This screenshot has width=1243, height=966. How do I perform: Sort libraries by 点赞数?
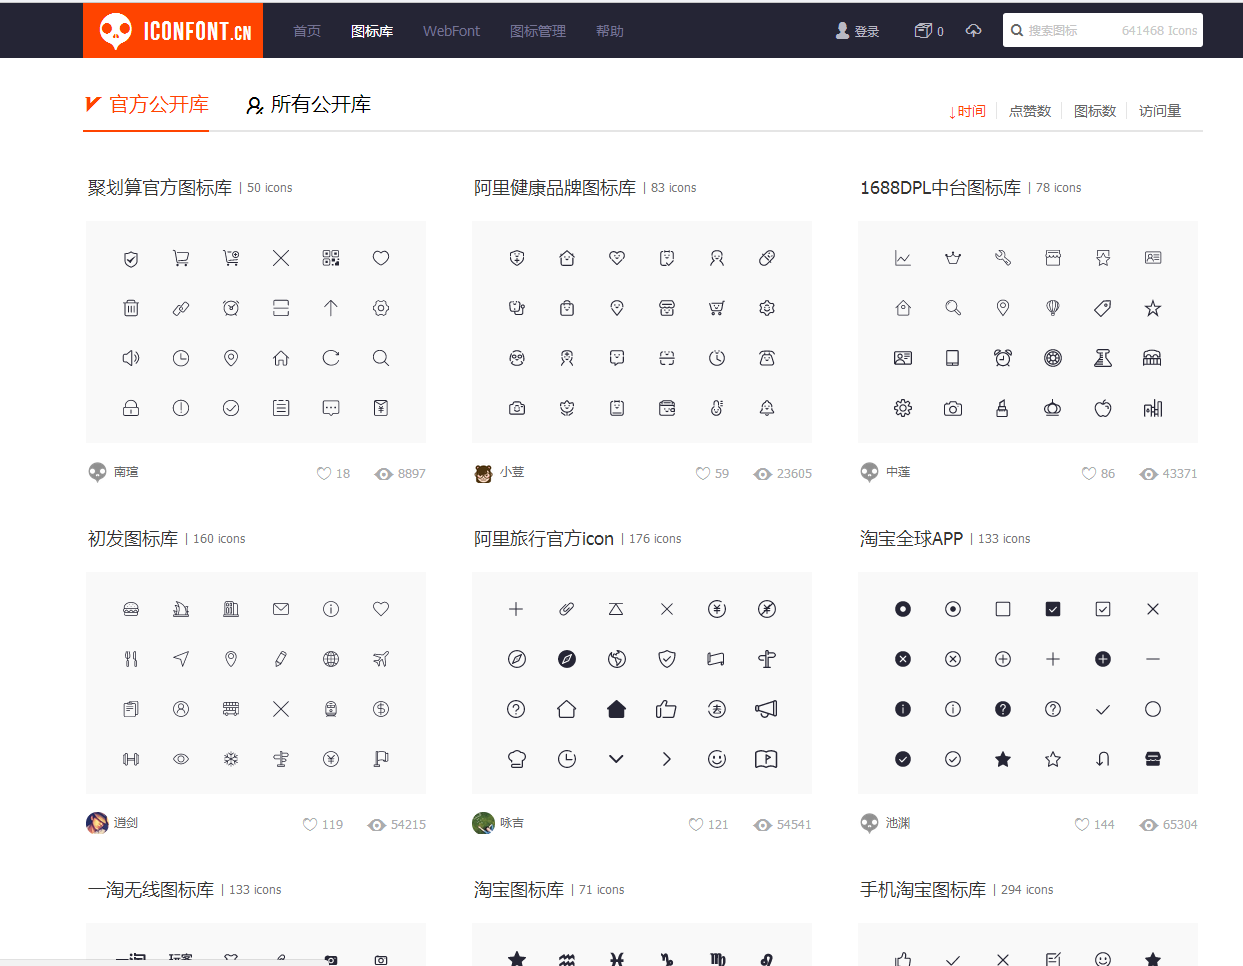[1030, 111]
